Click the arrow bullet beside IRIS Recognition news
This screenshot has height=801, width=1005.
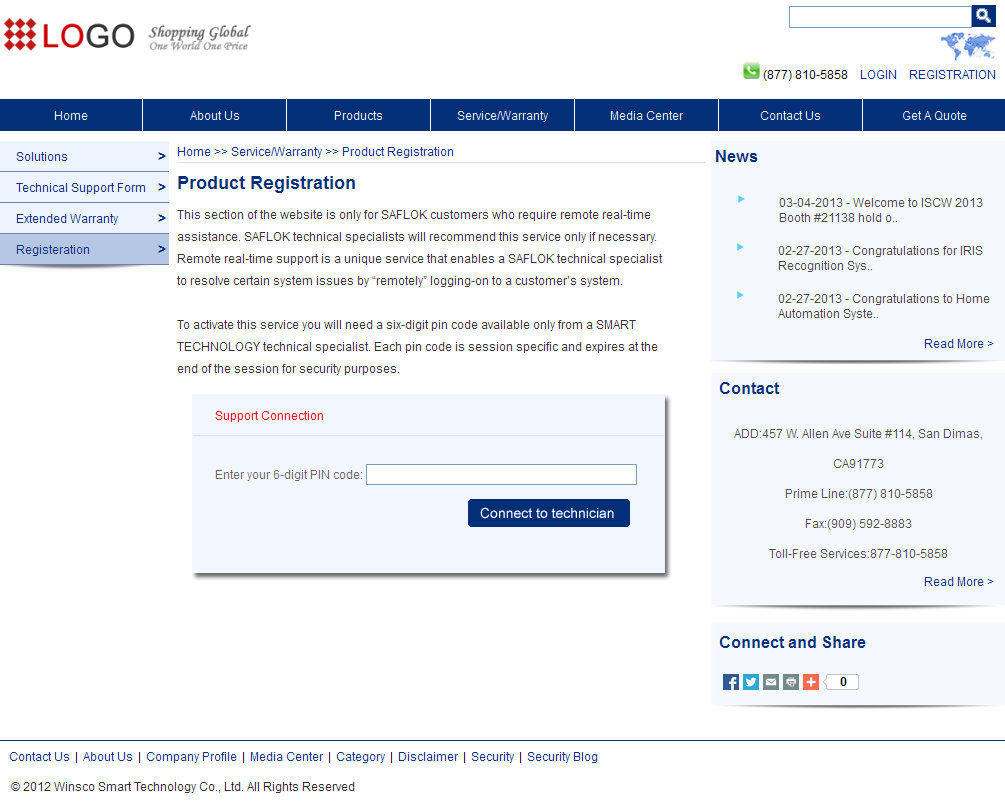click(740, 247)
